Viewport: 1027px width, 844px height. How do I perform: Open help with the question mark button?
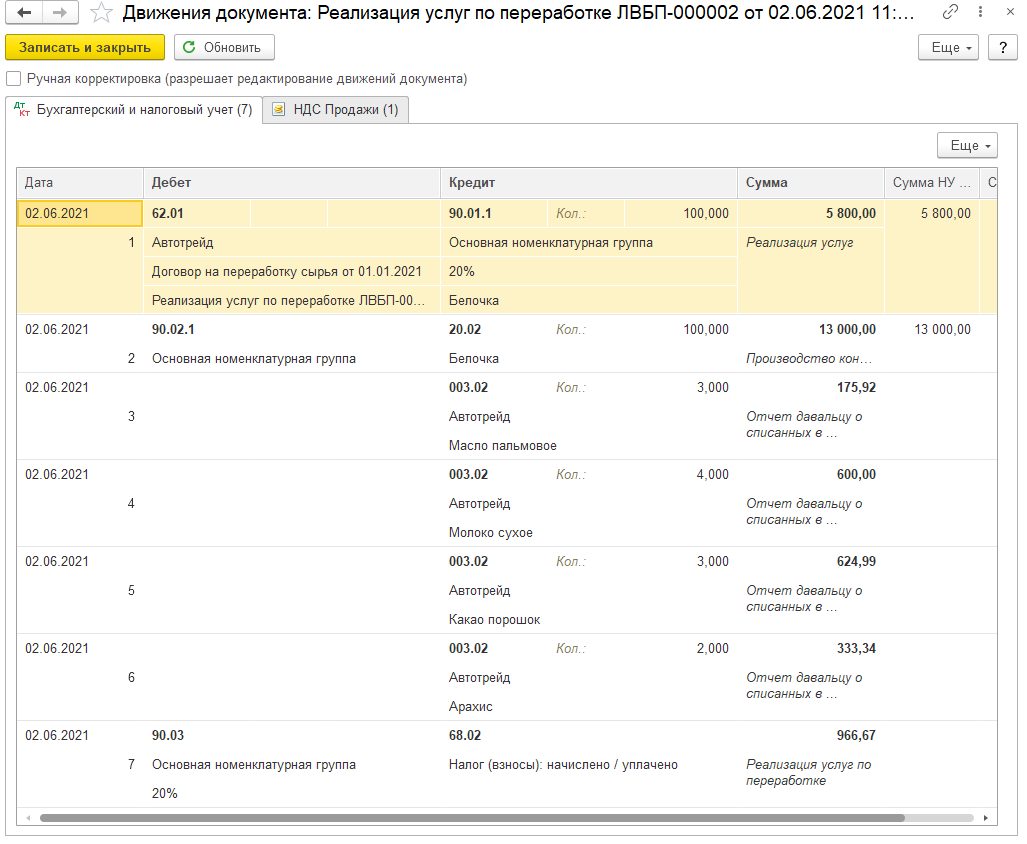[1003, 47]
